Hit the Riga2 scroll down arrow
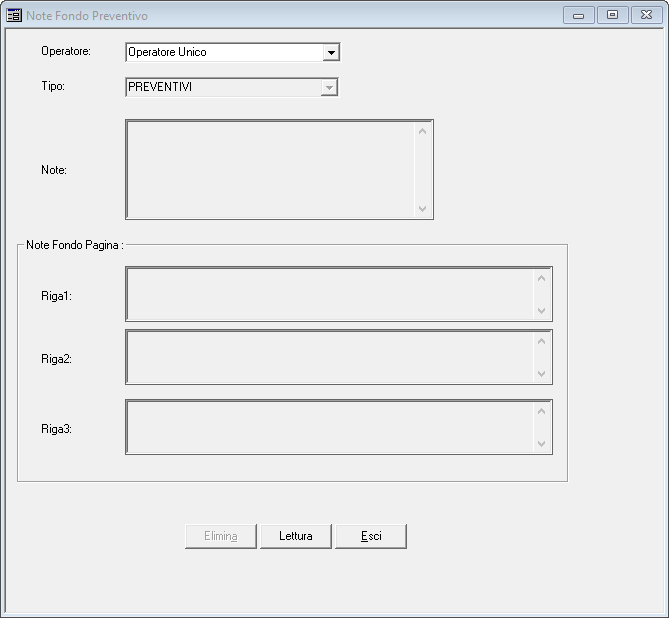The height and width of the screenshot is (618, 669). click(x=542, y=373)
